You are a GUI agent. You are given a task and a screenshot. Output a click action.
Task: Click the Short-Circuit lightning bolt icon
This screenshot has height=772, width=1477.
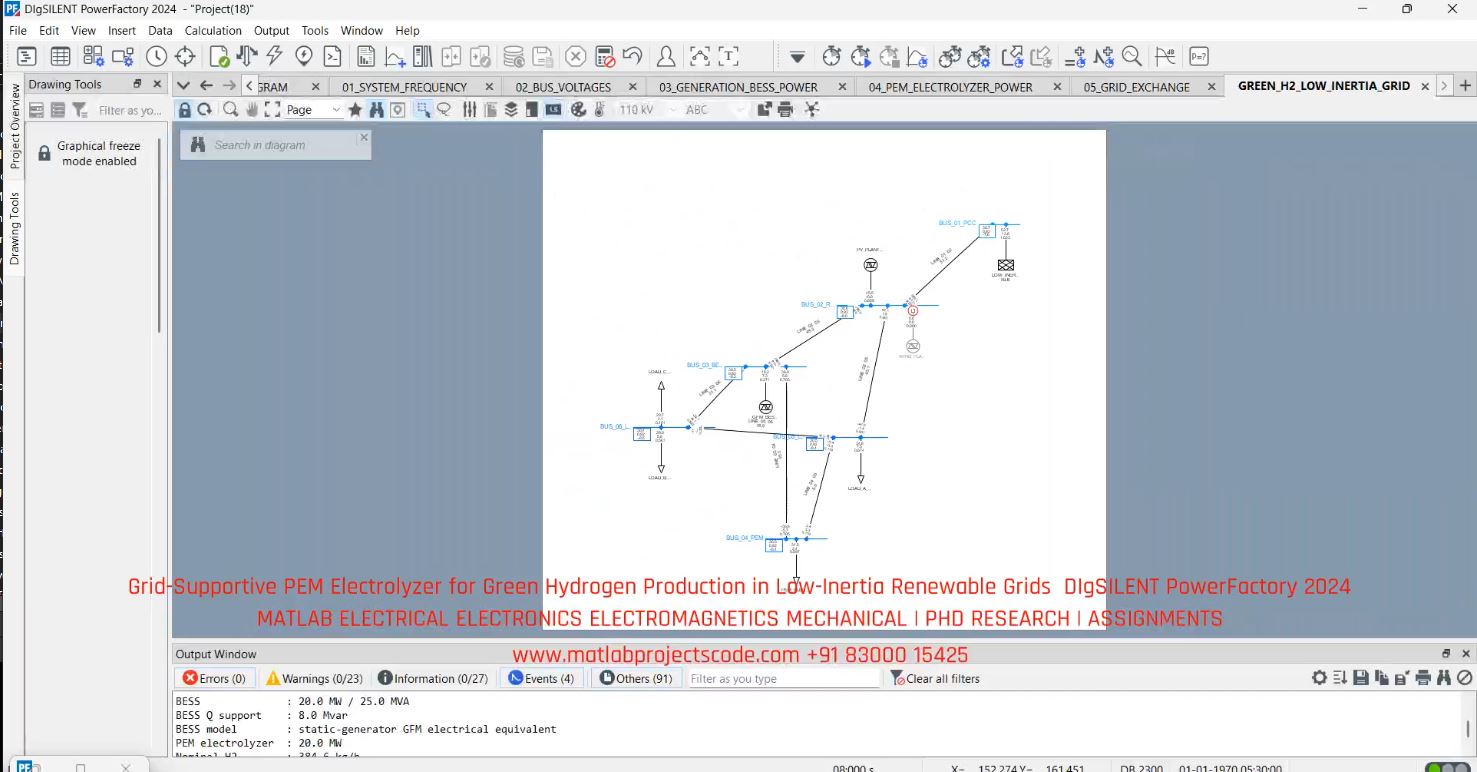(273, 56)
